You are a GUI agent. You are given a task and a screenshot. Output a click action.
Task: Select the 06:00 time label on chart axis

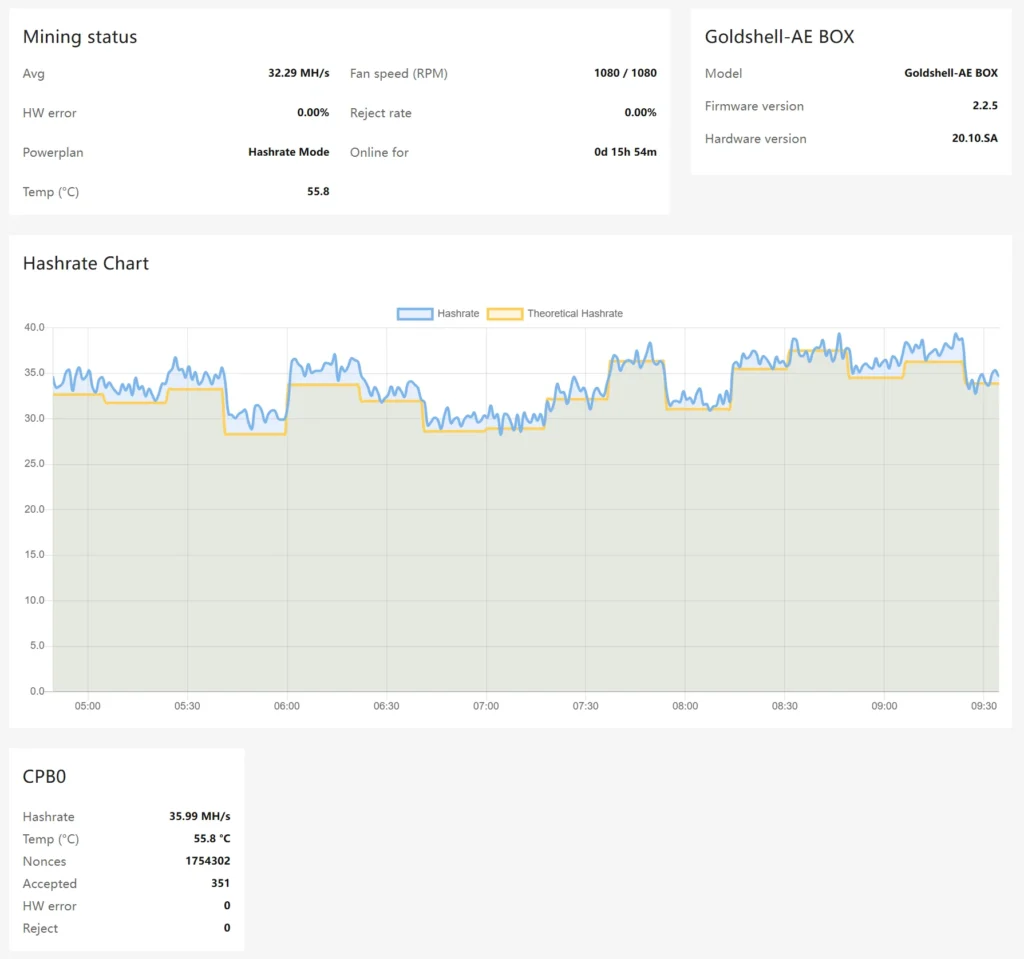(x=286, y=706)
